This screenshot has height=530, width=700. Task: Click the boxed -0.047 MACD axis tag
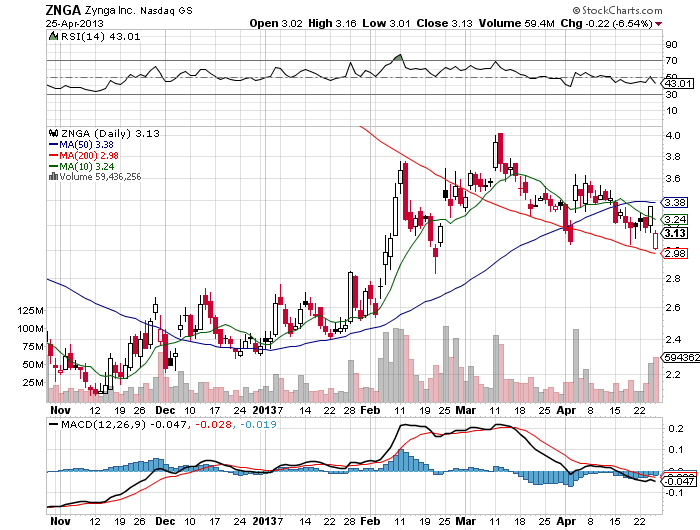(x=678, y=481)
